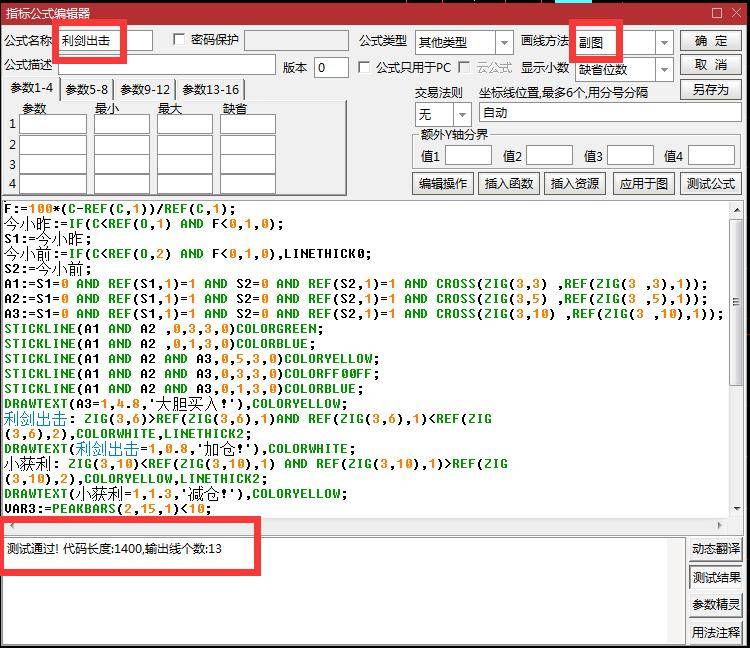Screen dimensions: 750x648
Task: Click the 值4 input field
Action: (x=711, y=155)
